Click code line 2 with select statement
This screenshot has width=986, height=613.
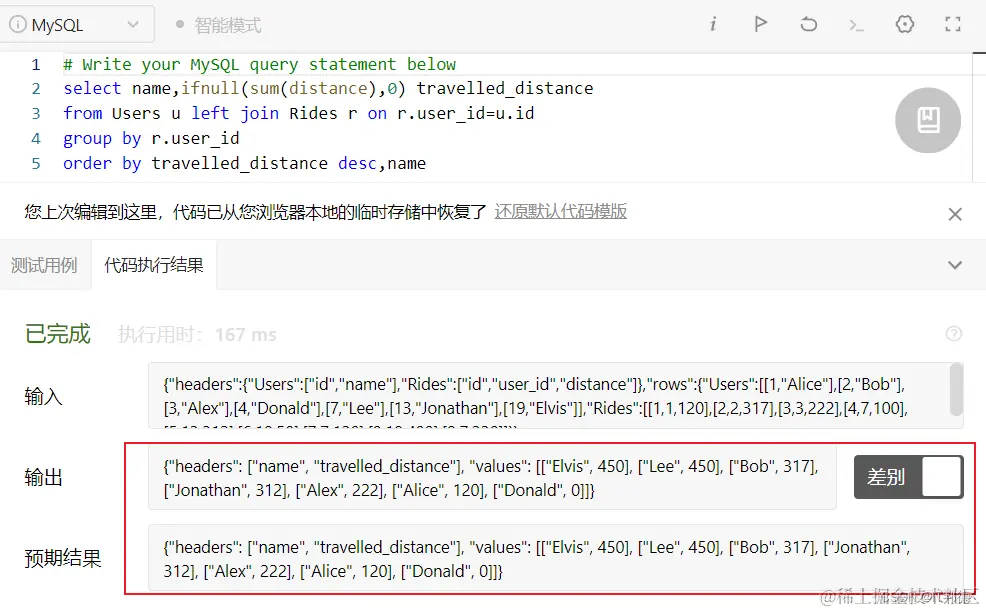tap(328, 88)
